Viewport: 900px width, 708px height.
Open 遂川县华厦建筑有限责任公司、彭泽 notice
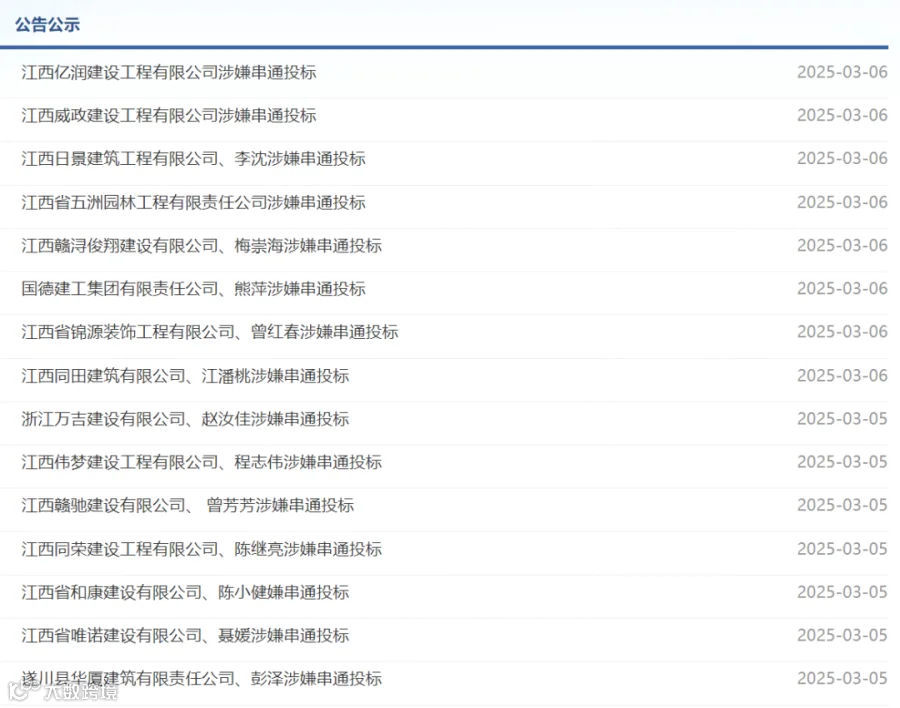click(x=201, y=679)
